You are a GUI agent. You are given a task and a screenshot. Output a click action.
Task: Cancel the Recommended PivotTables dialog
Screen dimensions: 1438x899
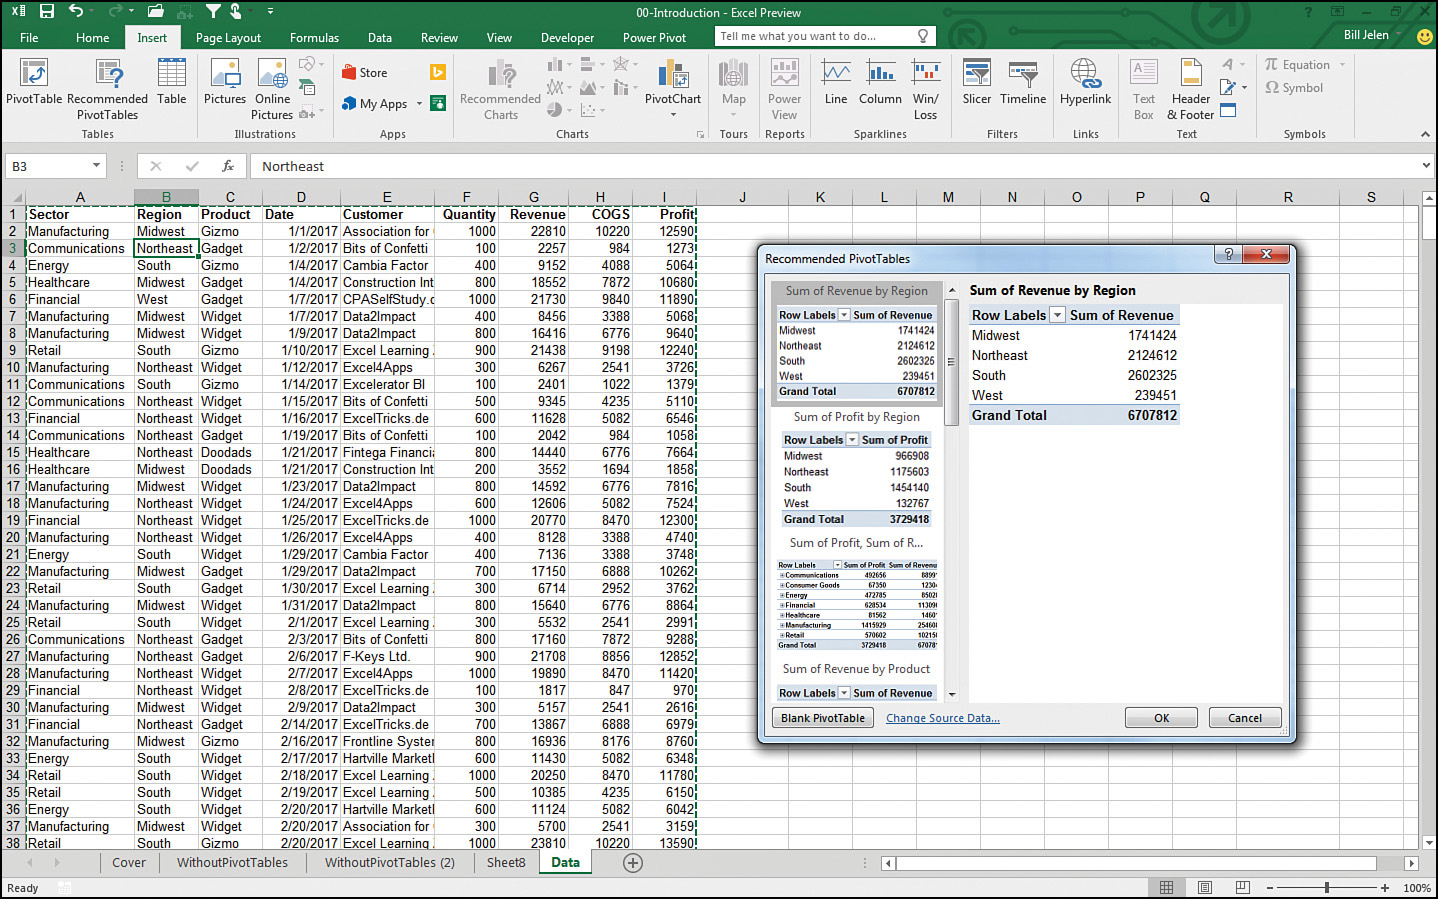(x=1245, y=718)
